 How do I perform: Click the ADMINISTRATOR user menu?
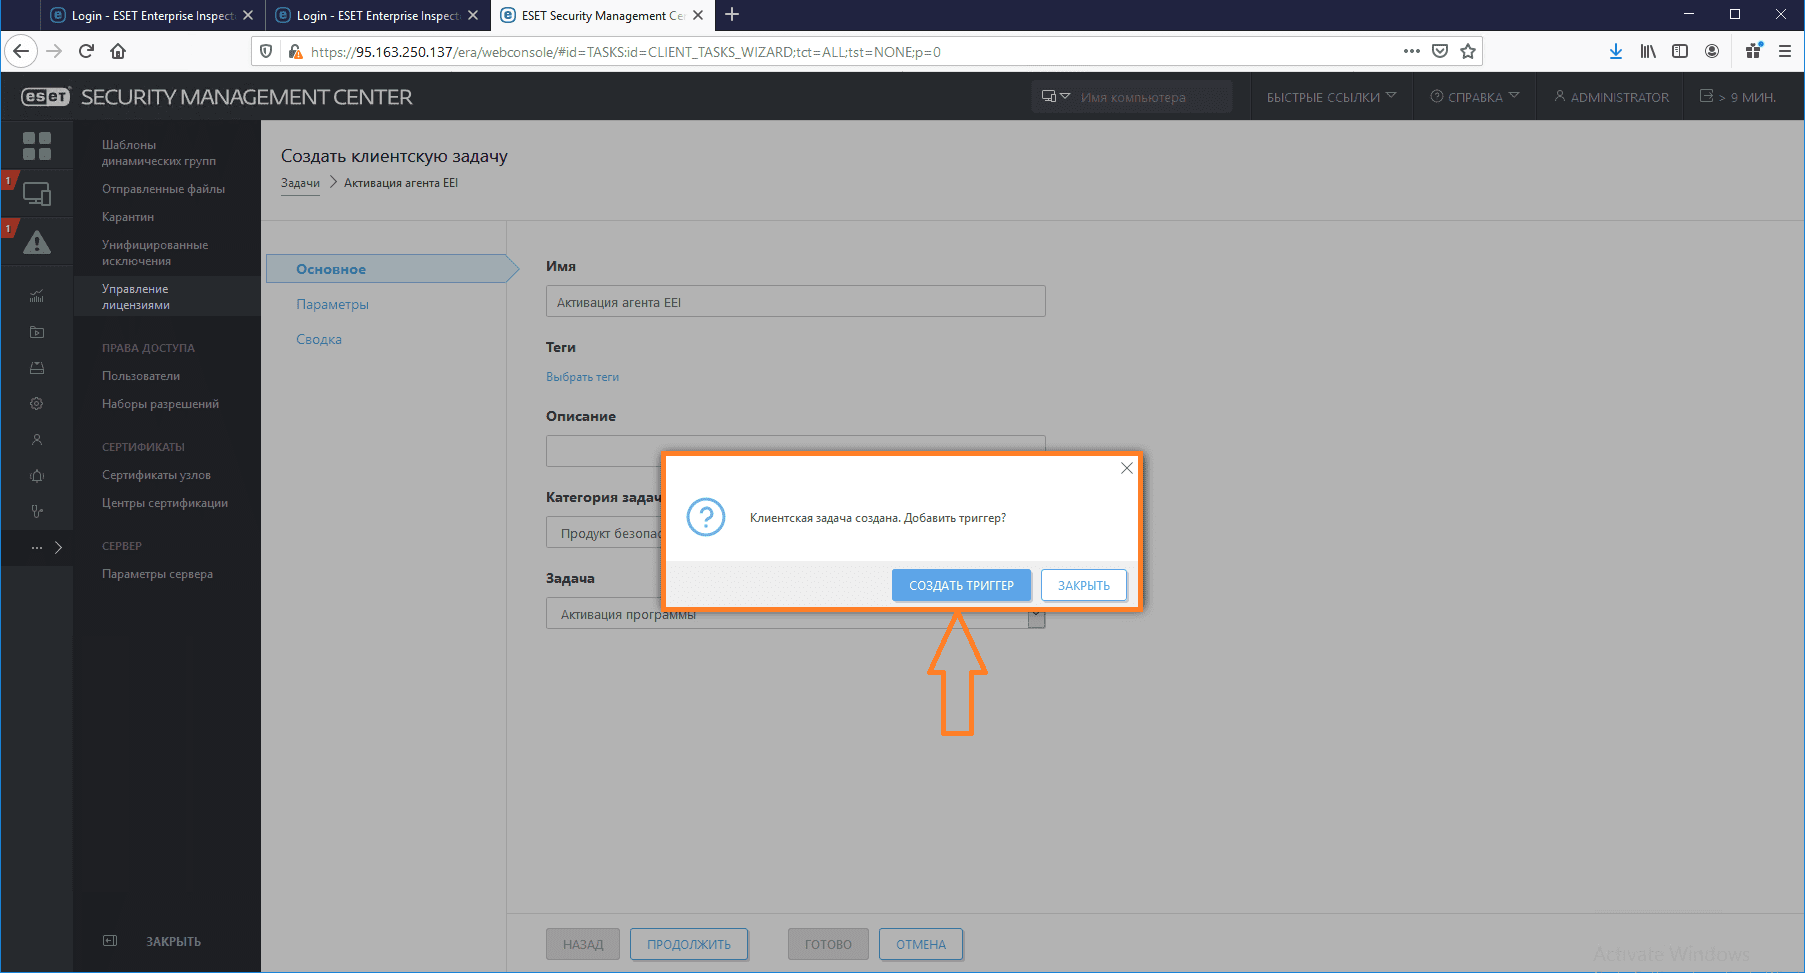[1611, 97]
